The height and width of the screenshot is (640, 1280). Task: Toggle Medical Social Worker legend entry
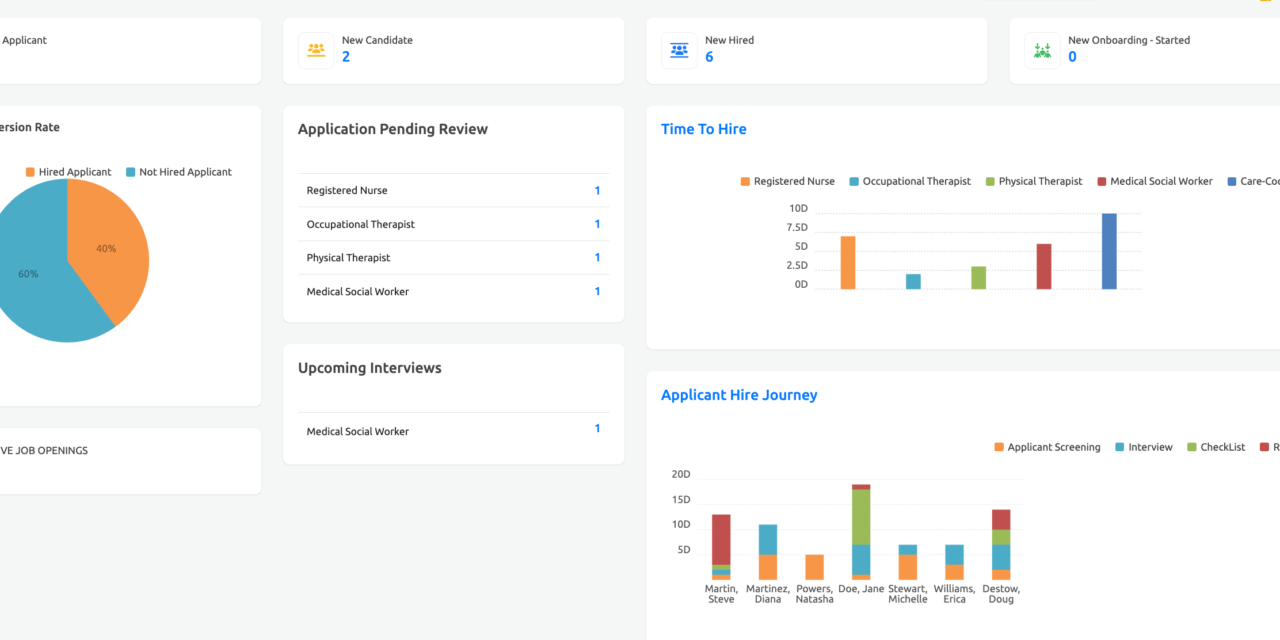[x=1154, y=181]
